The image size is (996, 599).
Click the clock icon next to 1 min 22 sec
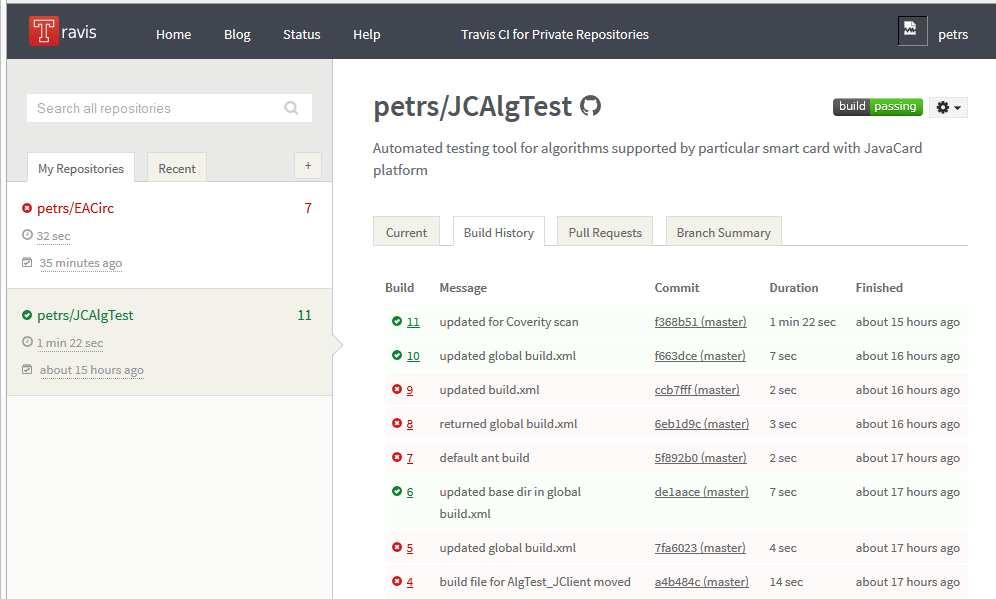point(27,342)
